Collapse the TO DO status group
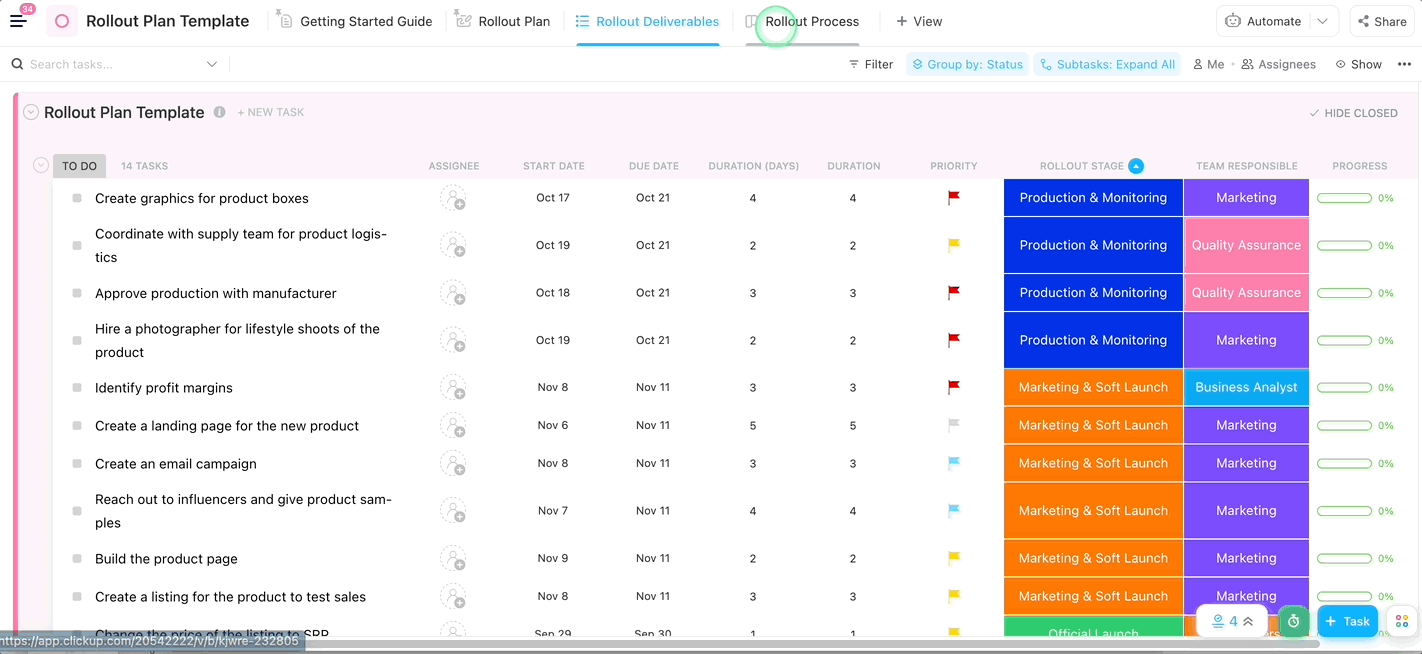 pyautogui.click(x=41, y=165)
